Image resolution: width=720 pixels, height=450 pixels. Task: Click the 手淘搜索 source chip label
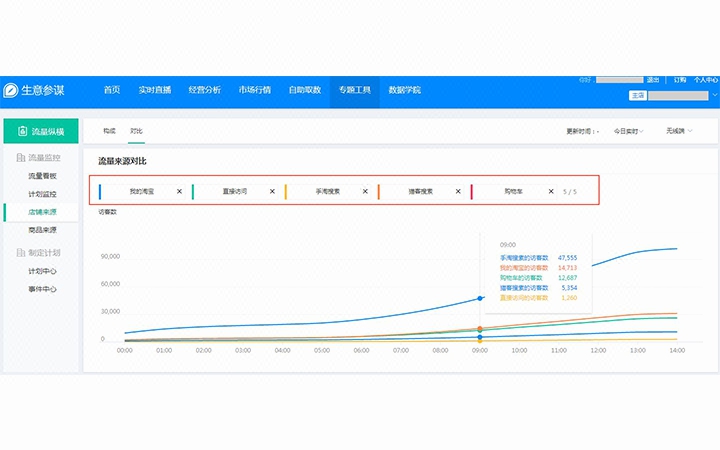327,191
